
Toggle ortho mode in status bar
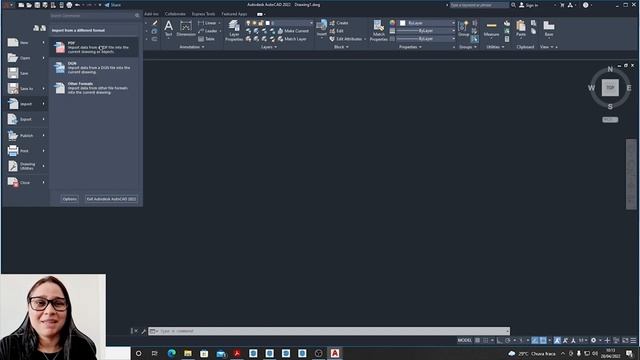click(x=500, y=340)
